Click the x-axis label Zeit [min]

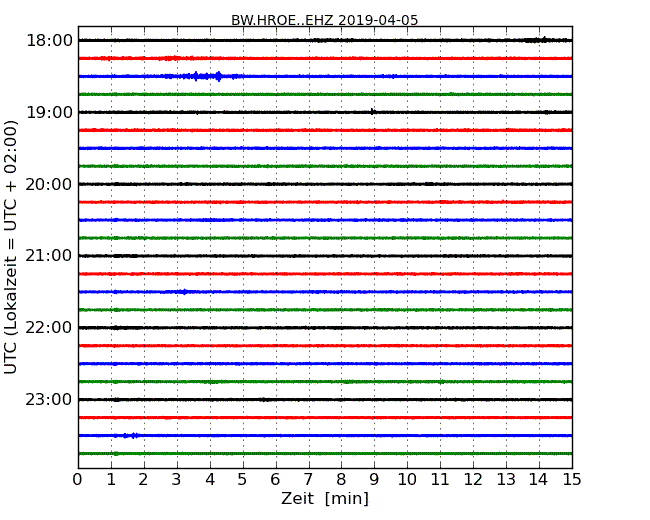pos(325,498)
